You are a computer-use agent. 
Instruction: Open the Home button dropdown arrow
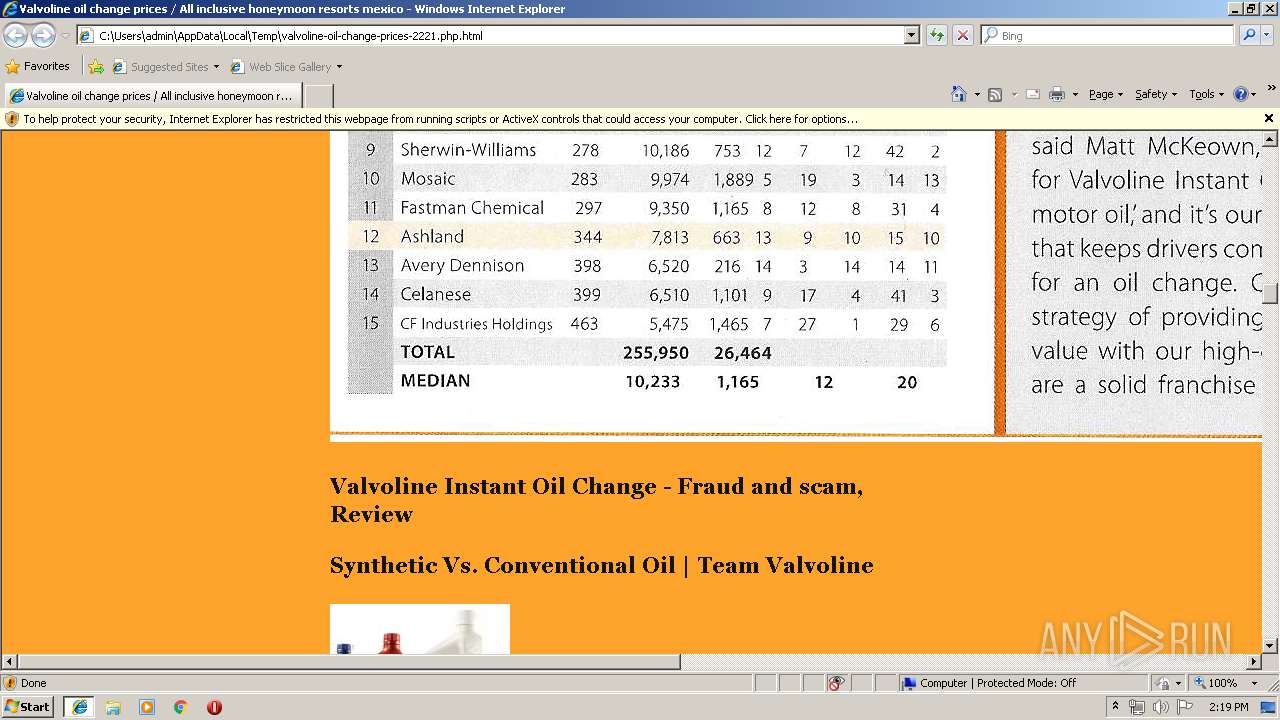pos(977,94)
